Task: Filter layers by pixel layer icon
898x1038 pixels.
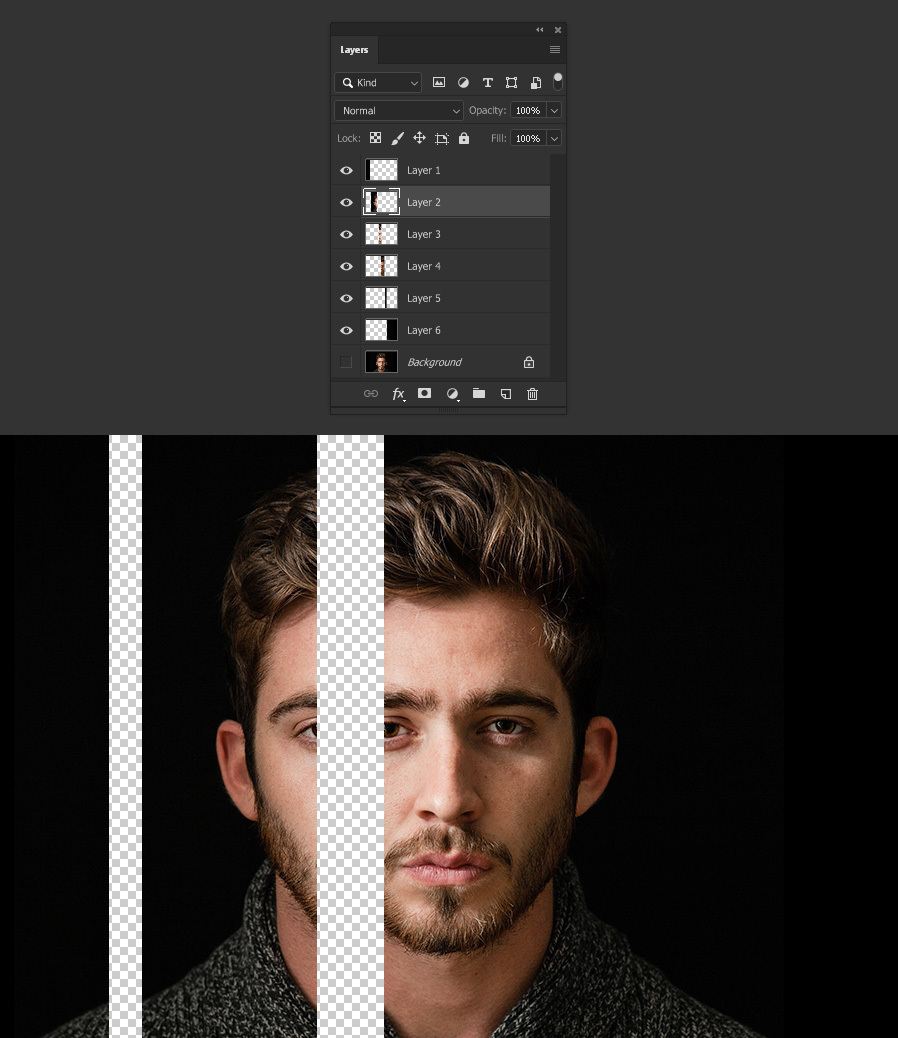Action: pos(439,83)
